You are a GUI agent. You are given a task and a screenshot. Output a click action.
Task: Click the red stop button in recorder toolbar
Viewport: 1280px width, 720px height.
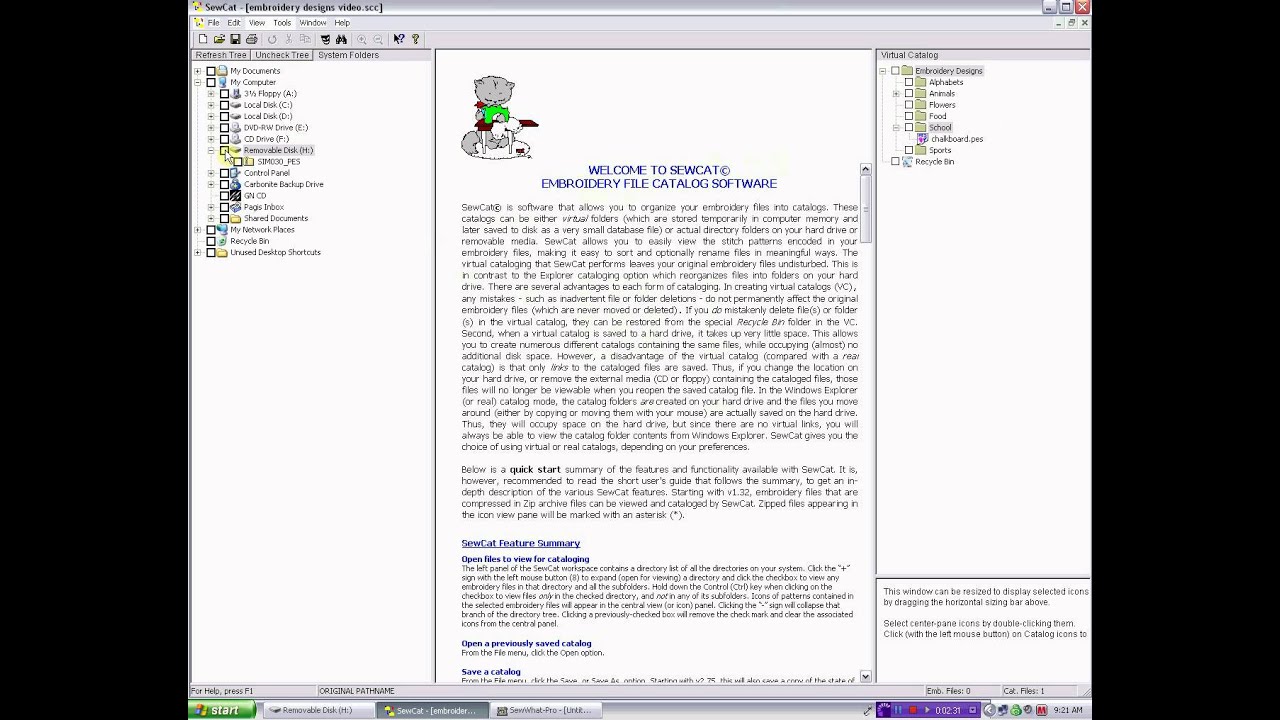pos(912,710)
